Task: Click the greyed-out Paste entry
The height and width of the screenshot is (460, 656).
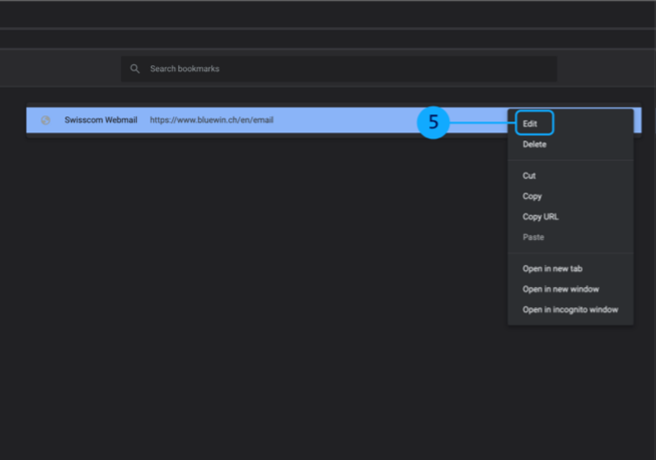Action: tap(533, 237)
